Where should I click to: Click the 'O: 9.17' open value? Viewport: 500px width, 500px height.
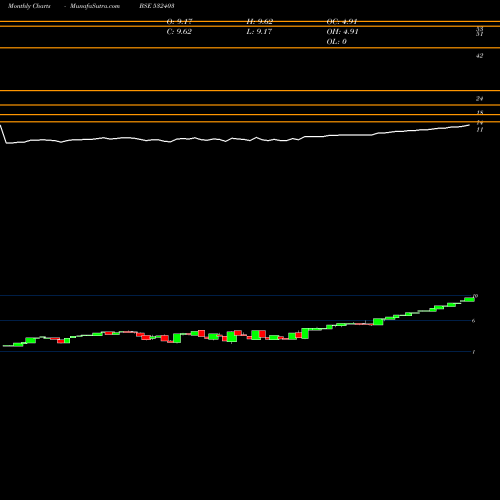pos(179,22)
